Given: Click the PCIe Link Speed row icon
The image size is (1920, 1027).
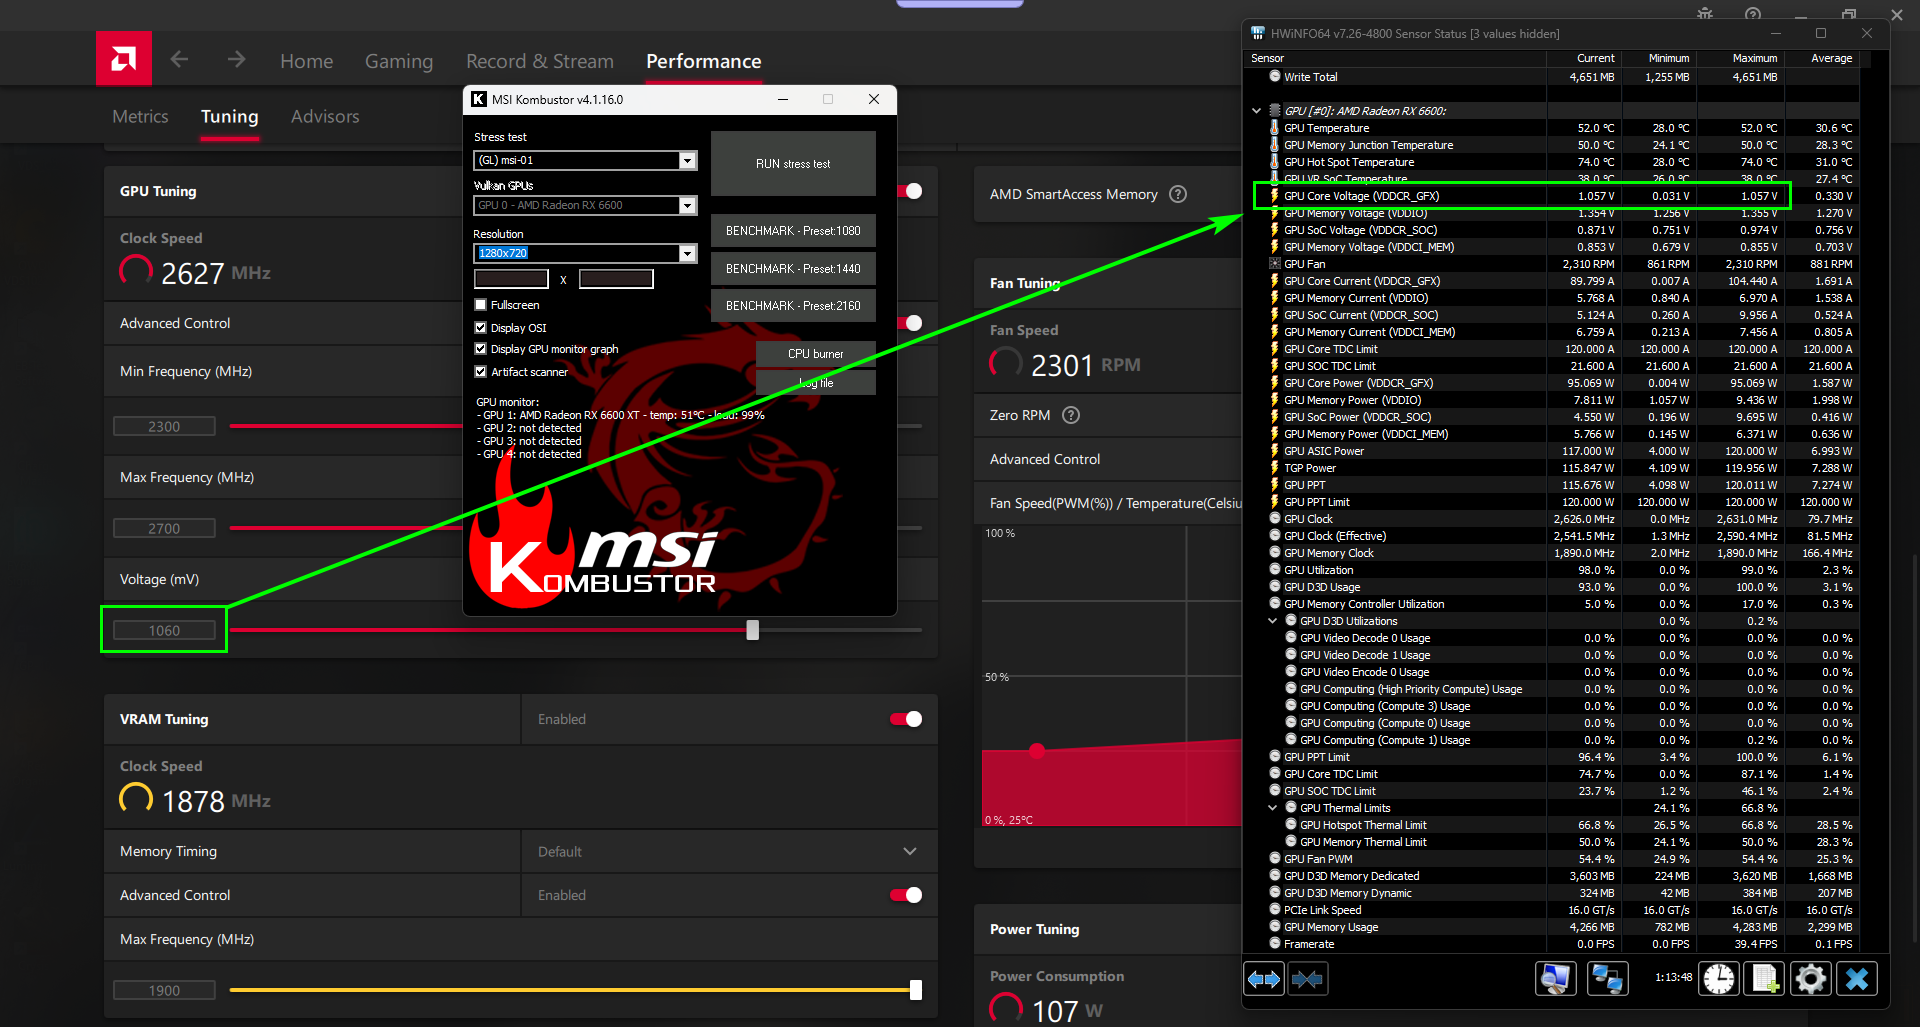Looking at the screenshot, I should 1275,910.
